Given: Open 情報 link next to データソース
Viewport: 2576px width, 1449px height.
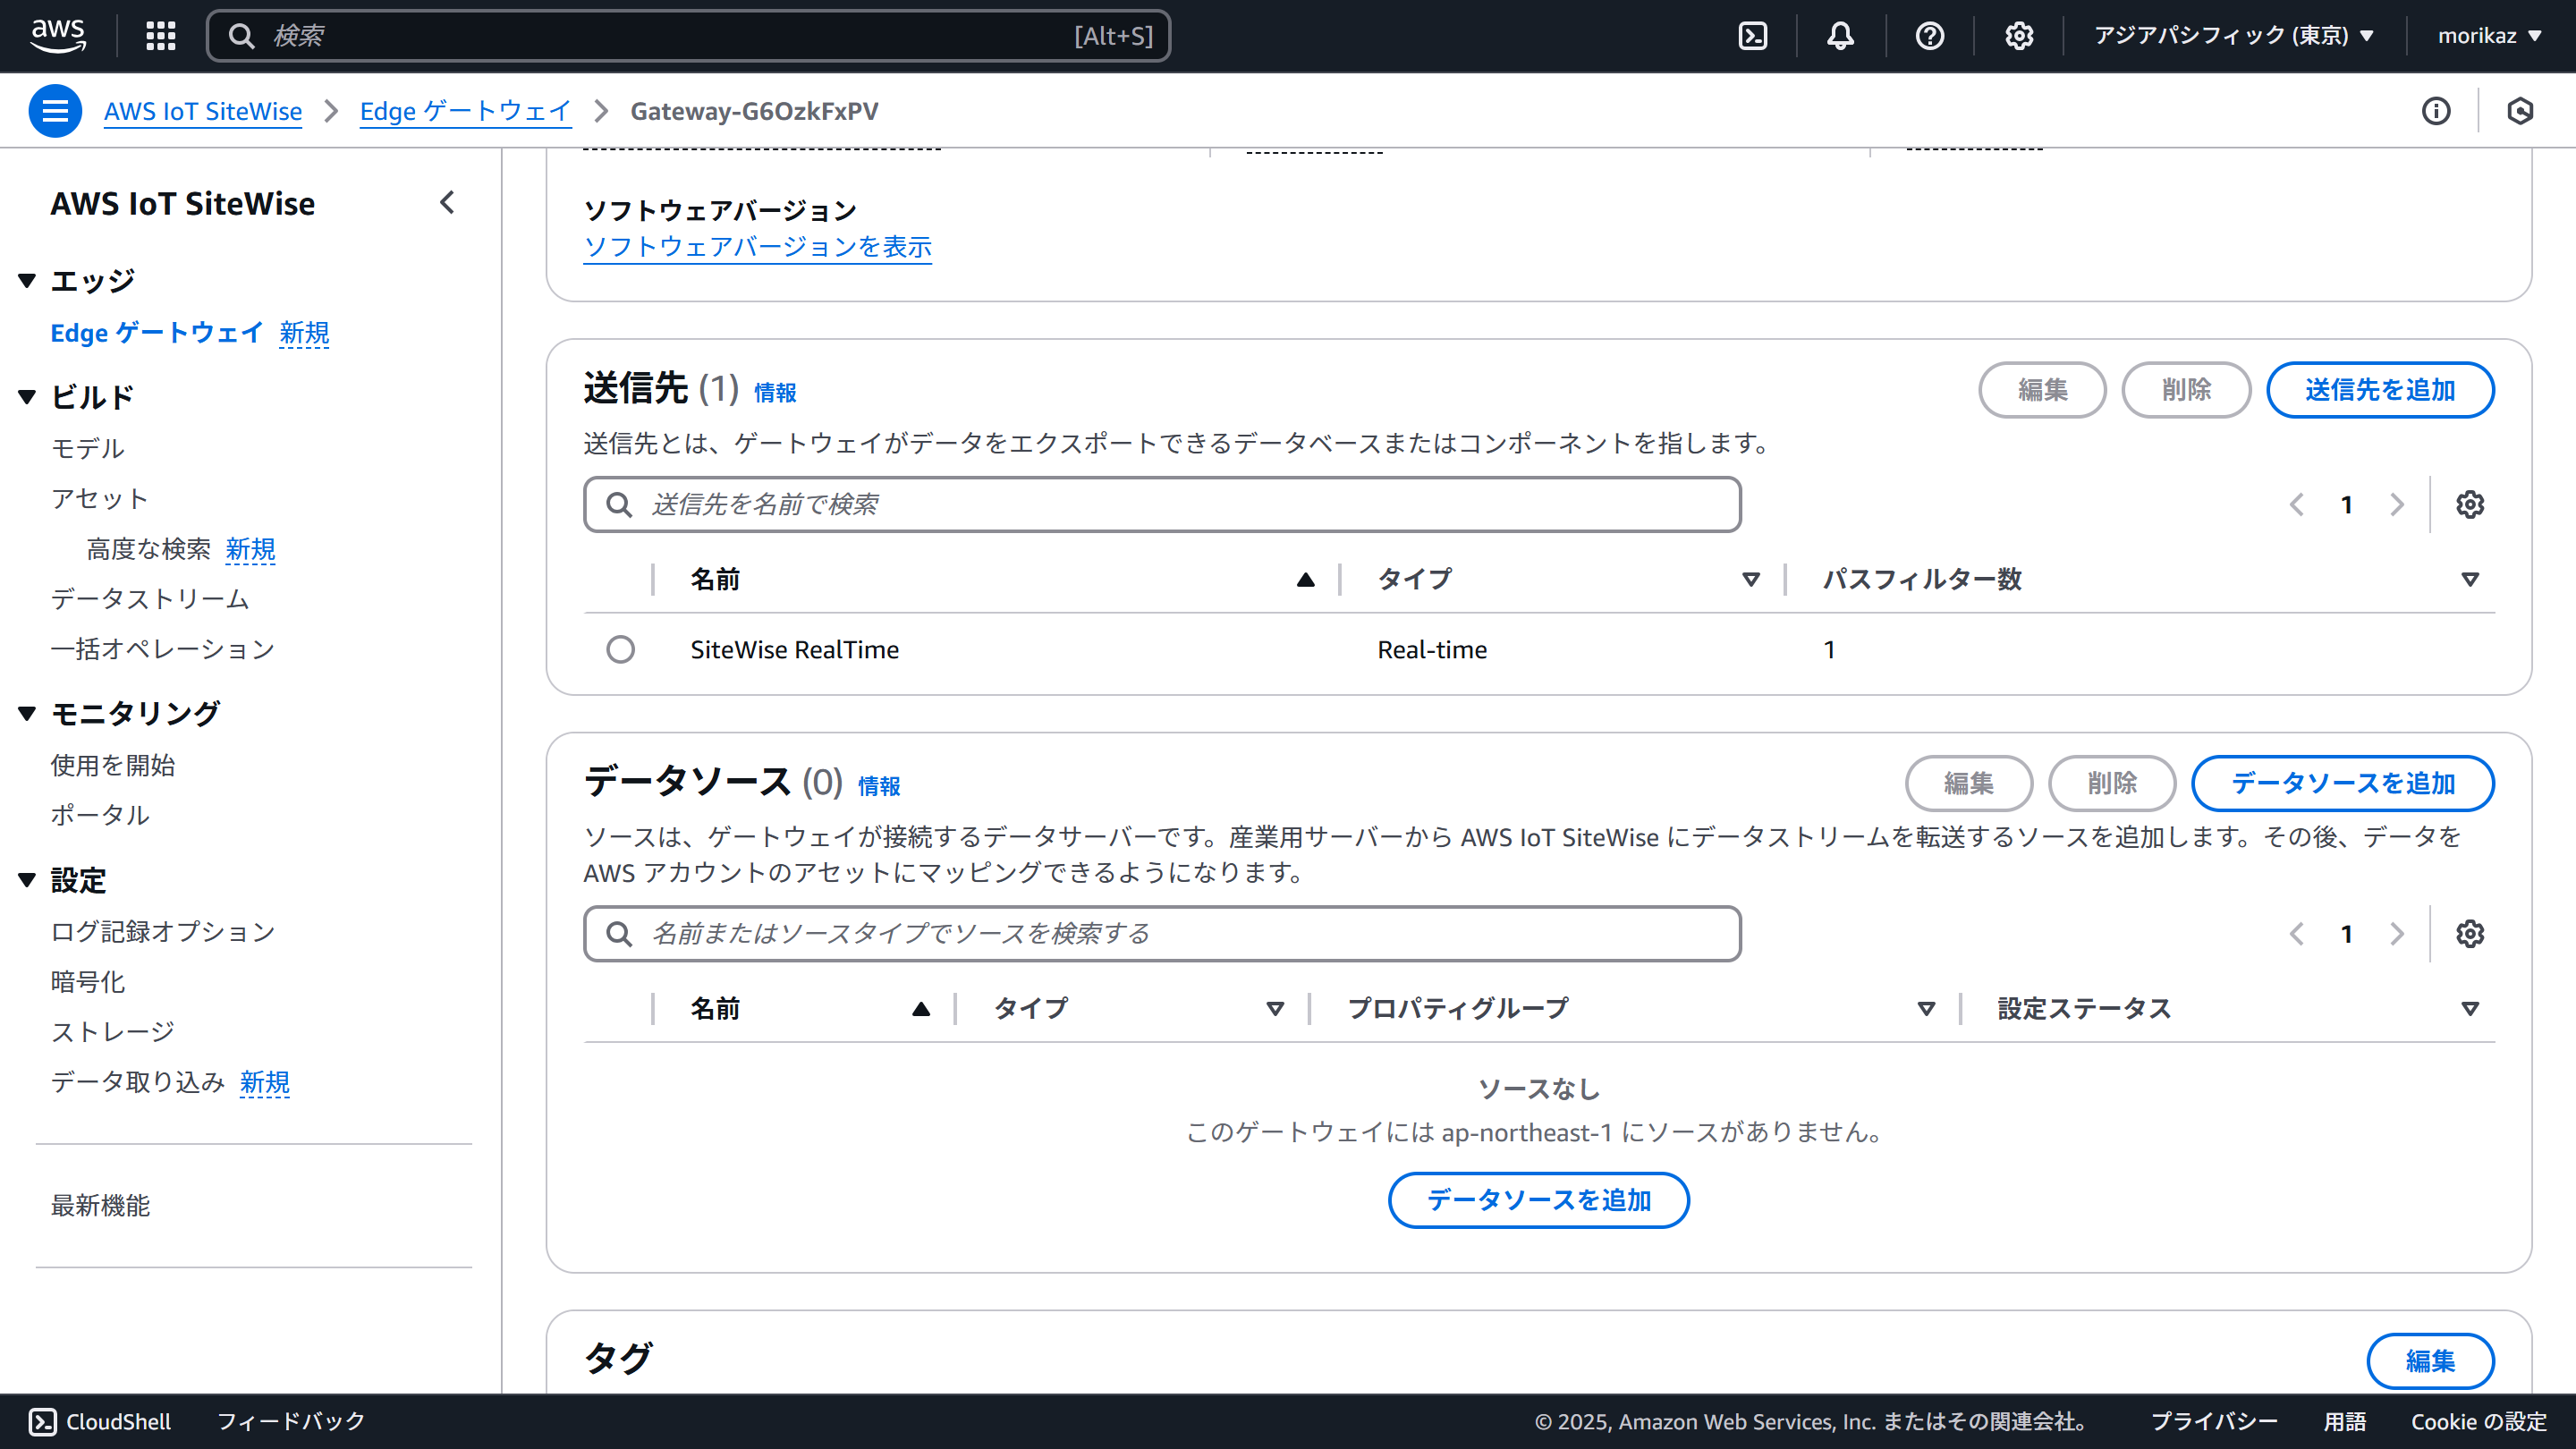Looking at the screenshot, I should [x=879, y=786].
